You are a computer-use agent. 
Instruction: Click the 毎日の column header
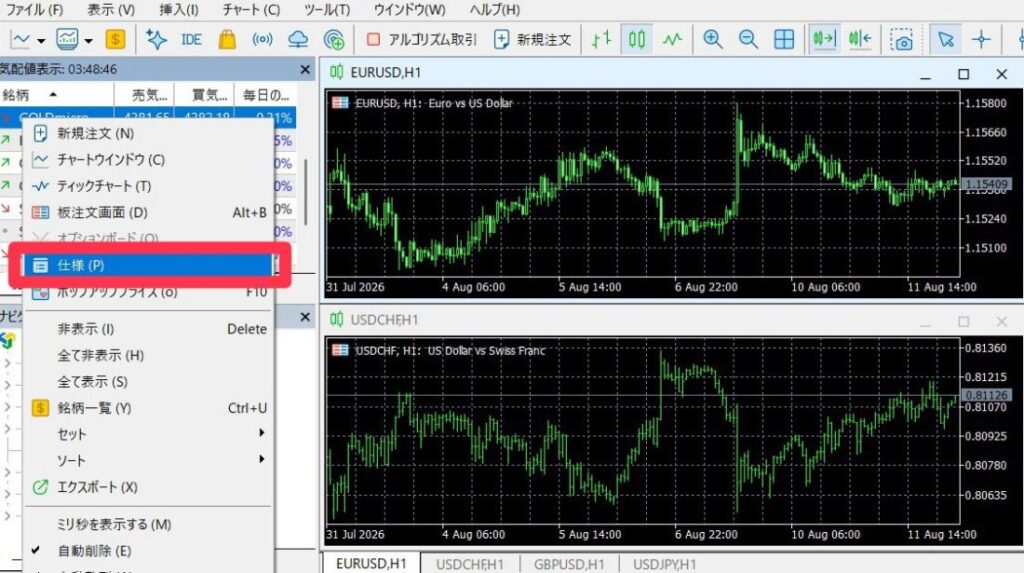click(x=266, y=95)
